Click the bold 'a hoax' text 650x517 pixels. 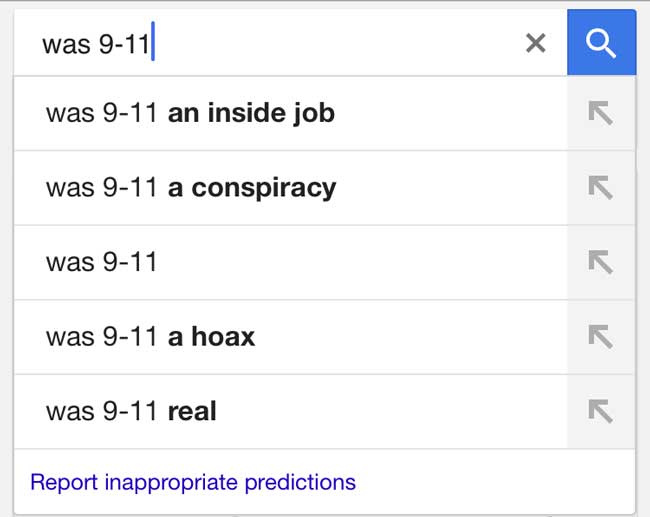pyautogui.click(x=211, y=337)
